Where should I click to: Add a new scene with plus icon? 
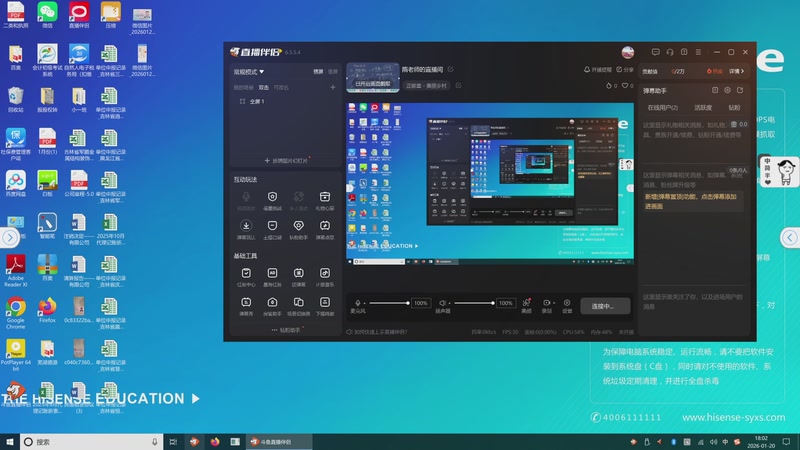pos(333,87)
